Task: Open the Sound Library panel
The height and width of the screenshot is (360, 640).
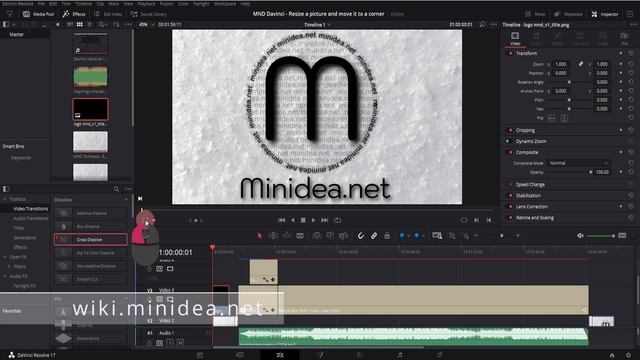Action: (x=148, y=14)
